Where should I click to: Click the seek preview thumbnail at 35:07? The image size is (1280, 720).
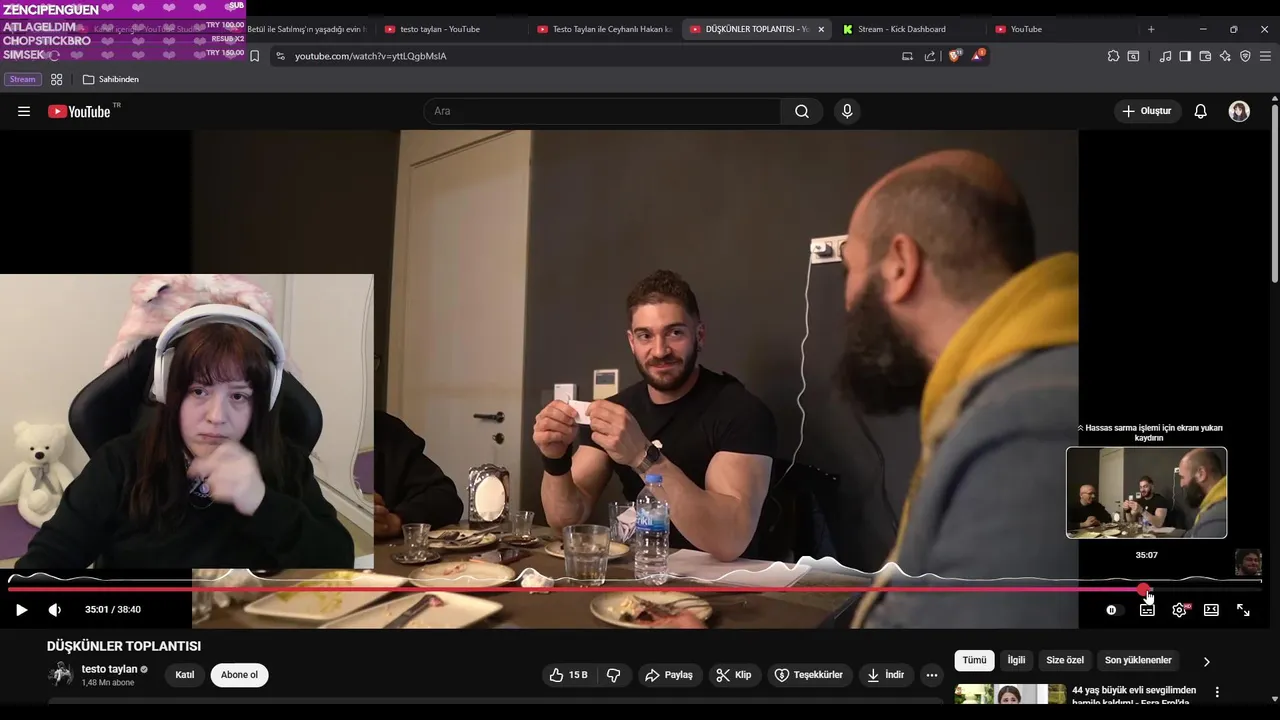(1146, 492)
